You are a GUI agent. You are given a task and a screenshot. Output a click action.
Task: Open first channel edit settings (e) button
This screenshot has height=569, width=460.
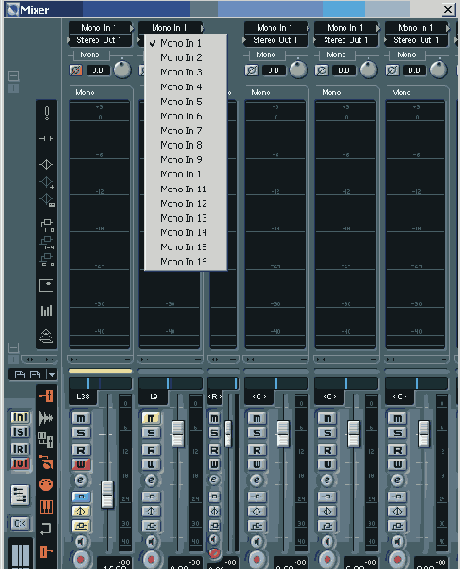pos(81,480)
